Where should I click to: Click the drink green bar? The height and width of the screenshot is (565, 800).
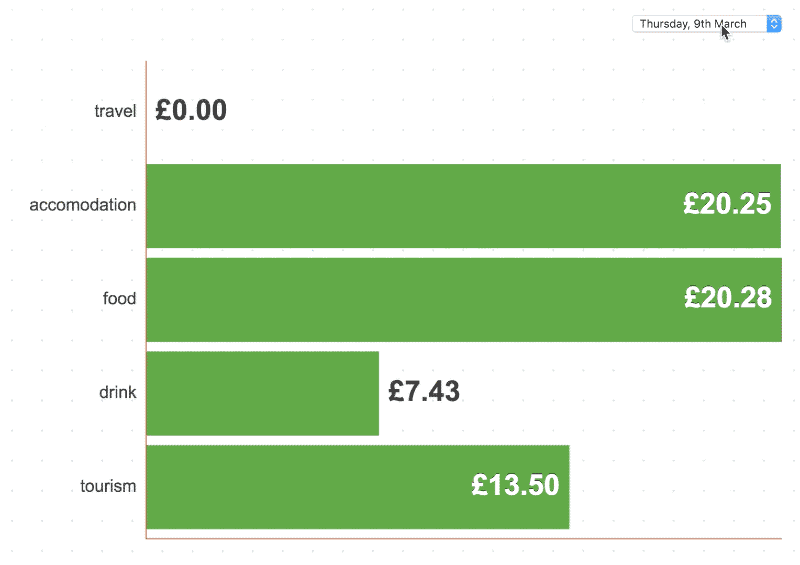(263, 394)
